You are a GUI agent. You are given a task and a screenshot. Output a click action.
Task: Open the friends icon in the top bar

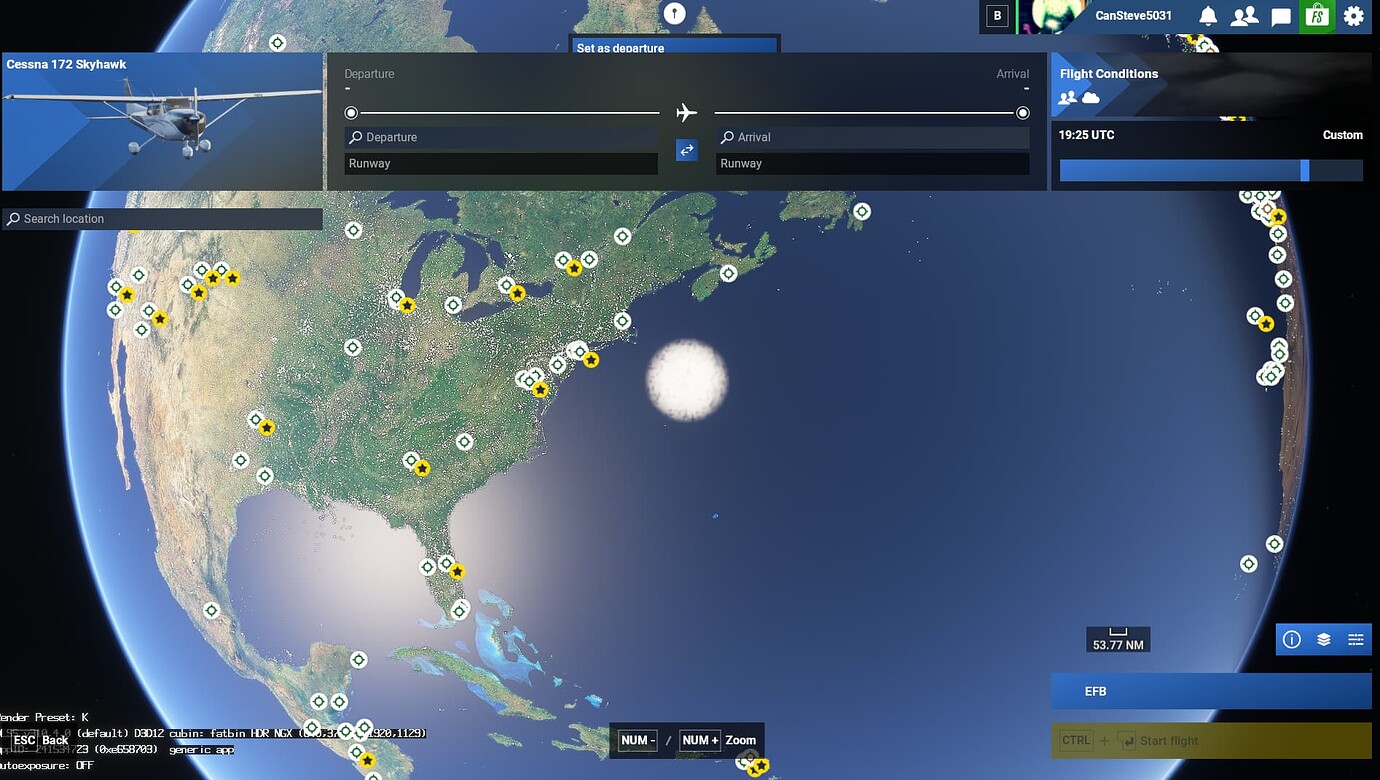pyautogui.click(x=1243, y=15)
